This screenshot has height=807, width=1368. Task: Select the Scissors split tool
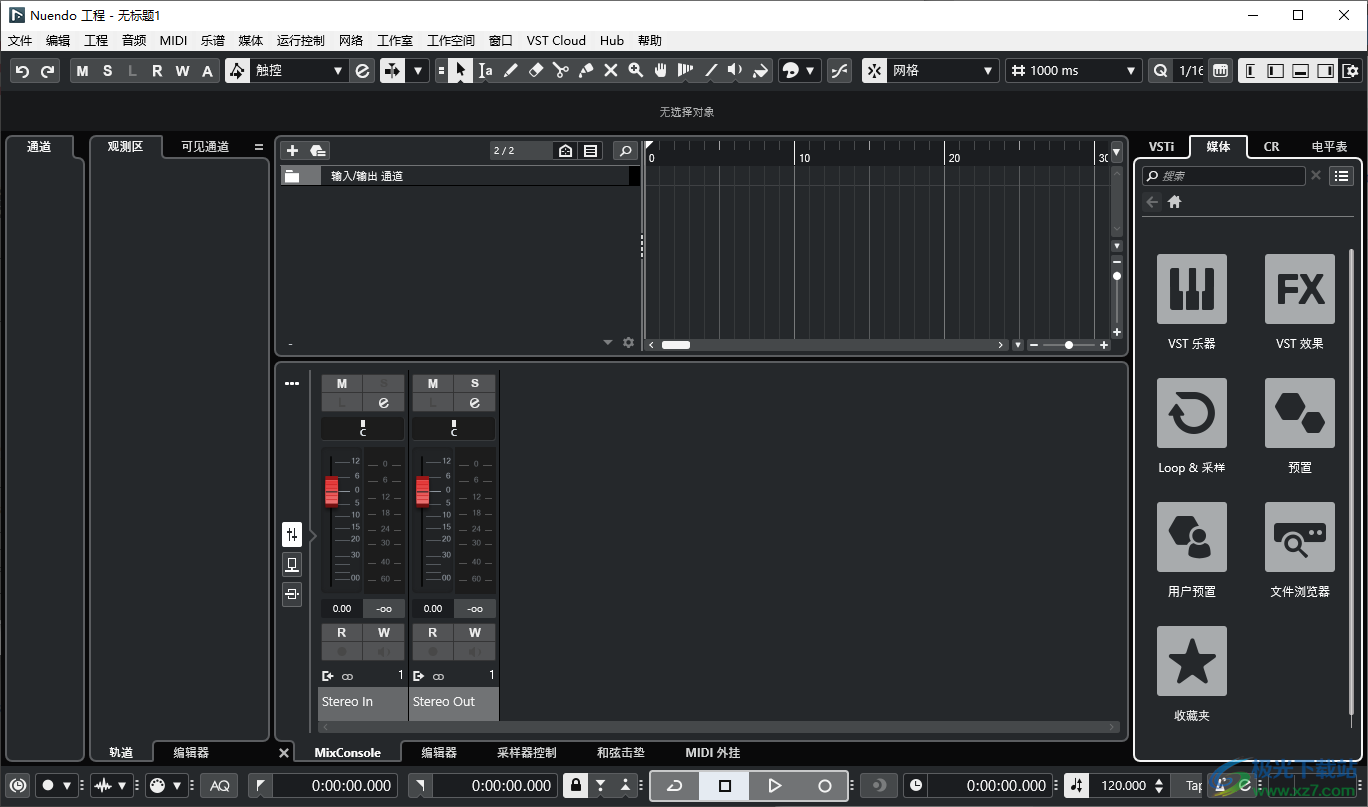tap(560, 71)
